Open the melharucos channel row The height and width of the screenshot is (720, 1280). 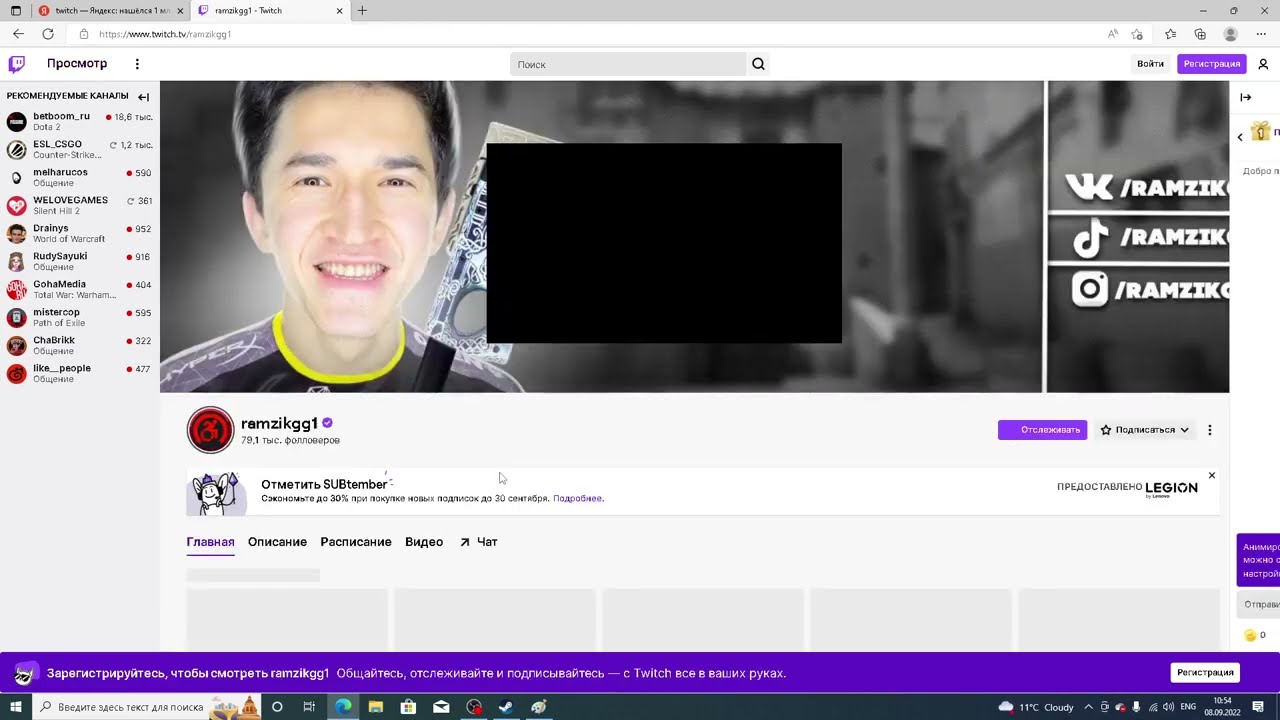[x=80, y=178]
